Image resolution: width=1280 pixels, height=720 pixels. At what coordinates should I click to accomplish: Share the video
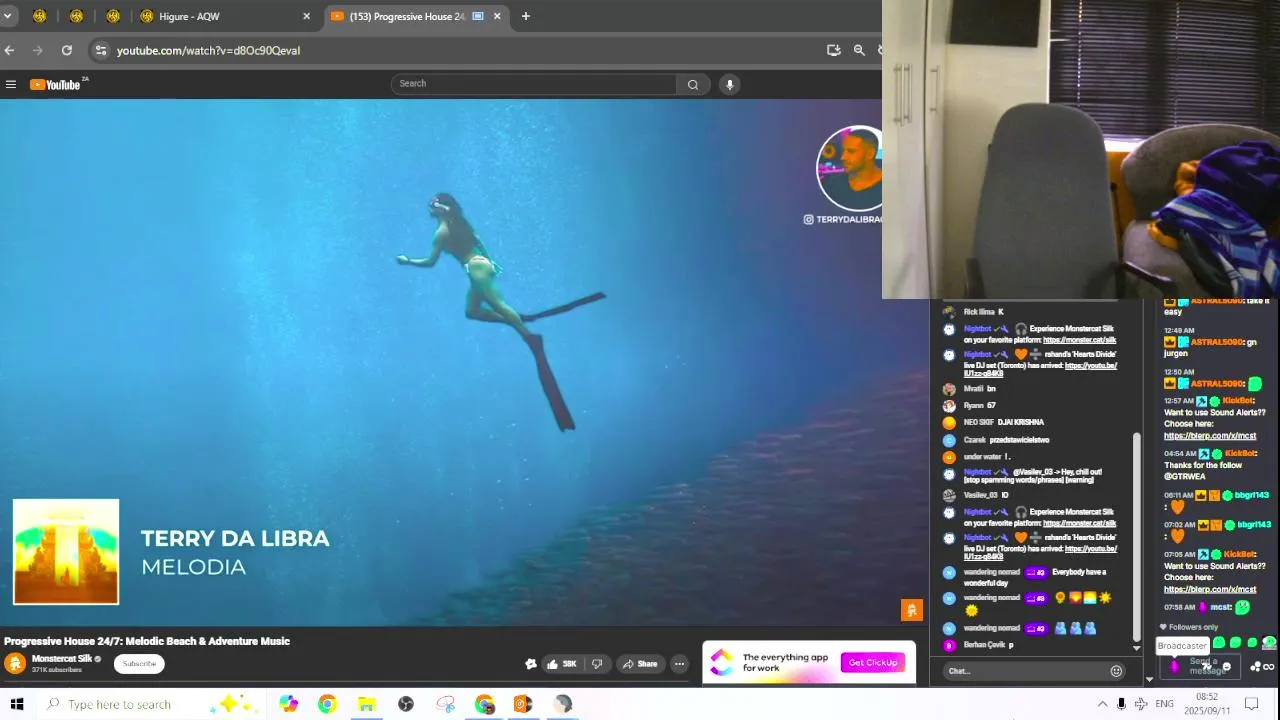point(639,664)
